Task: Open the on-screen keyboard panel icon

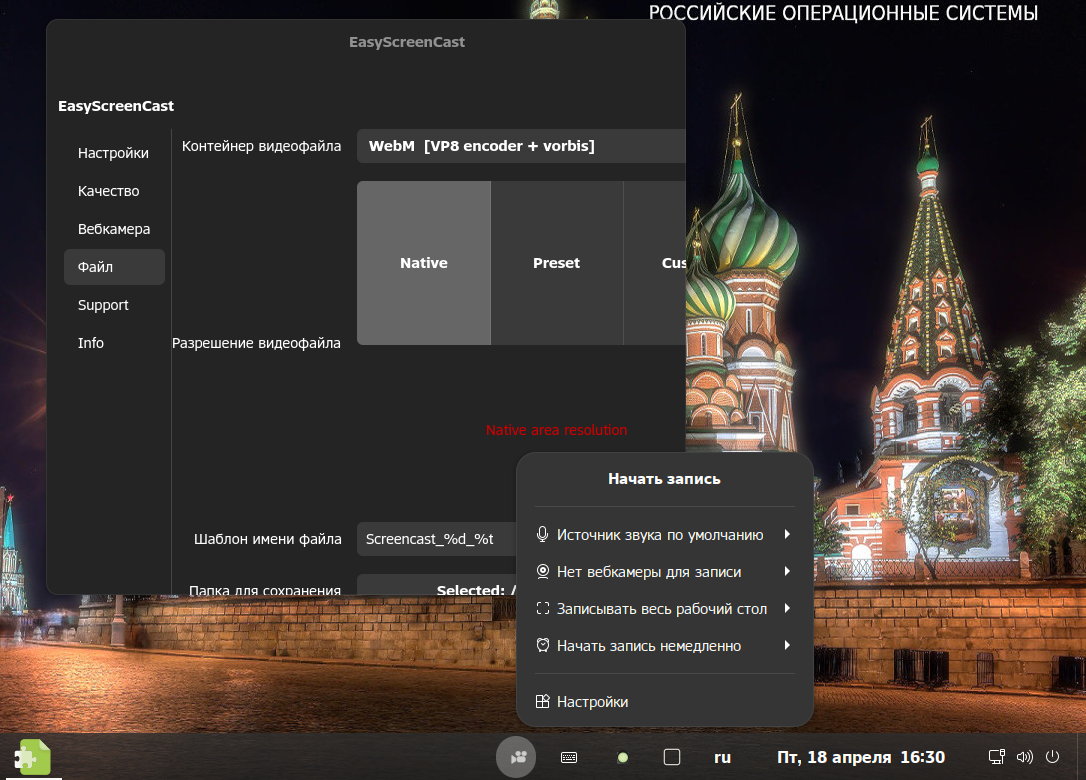Action: pyautogui.click(x=569, y=757)
